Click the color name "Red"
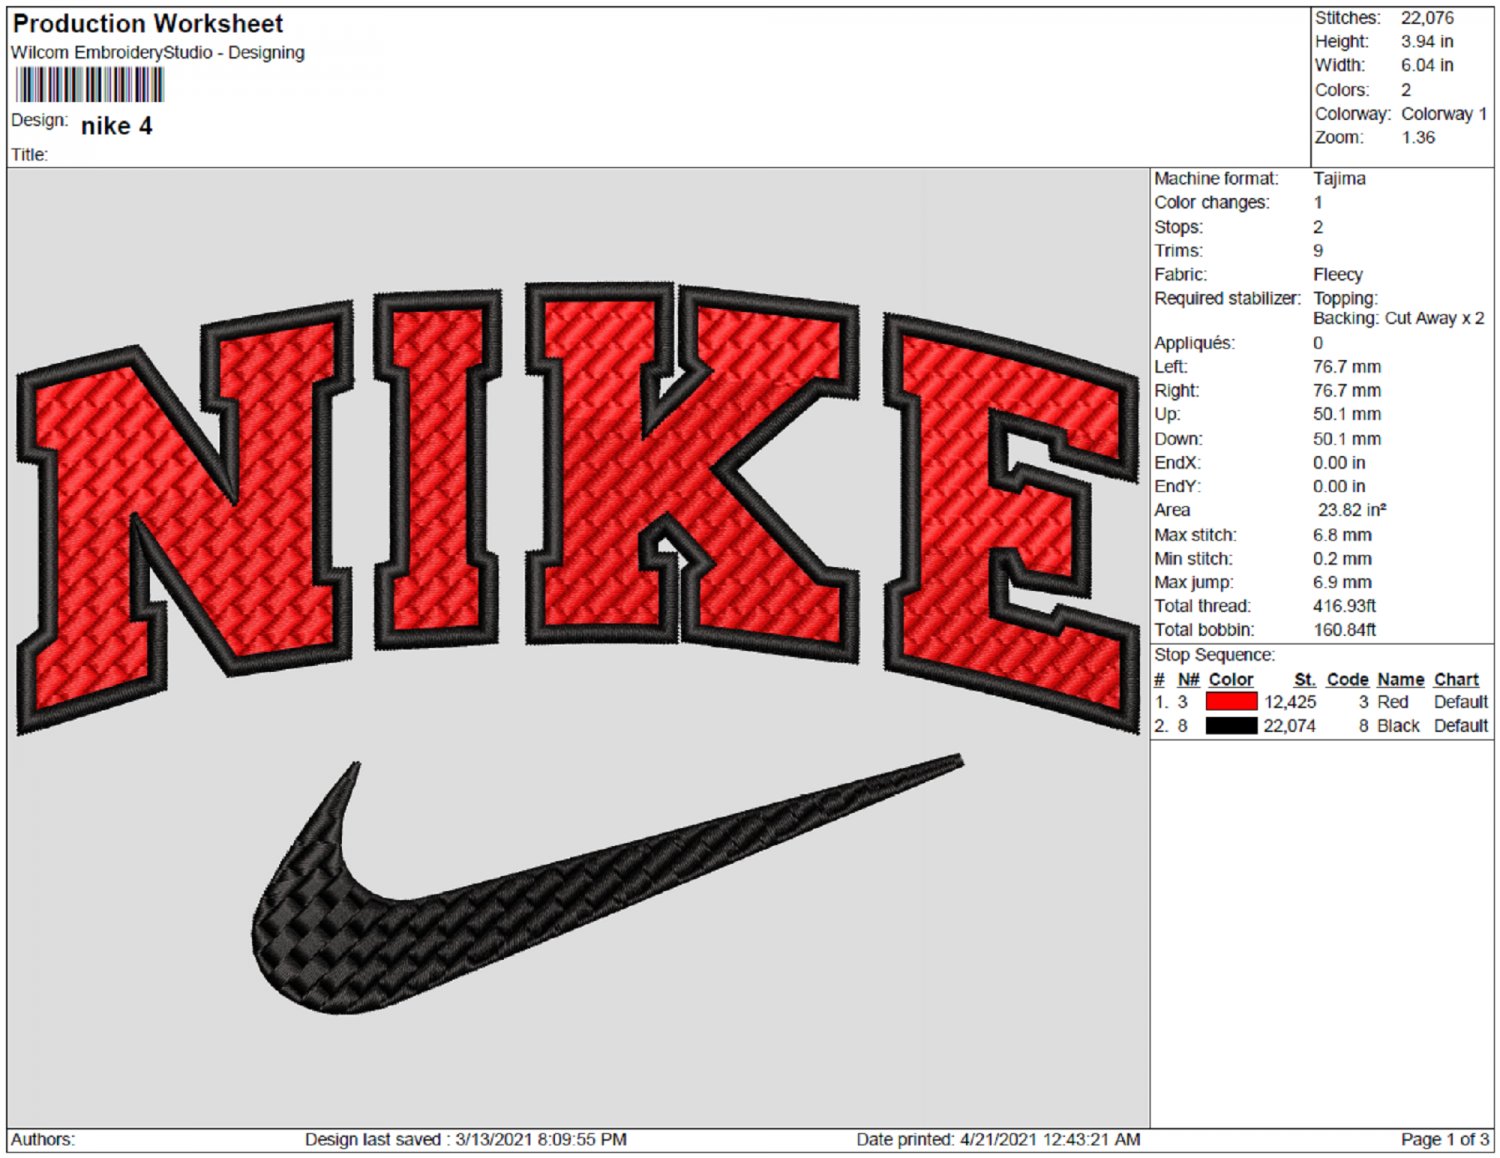 pyautogui.click(x=1393, y=702)
